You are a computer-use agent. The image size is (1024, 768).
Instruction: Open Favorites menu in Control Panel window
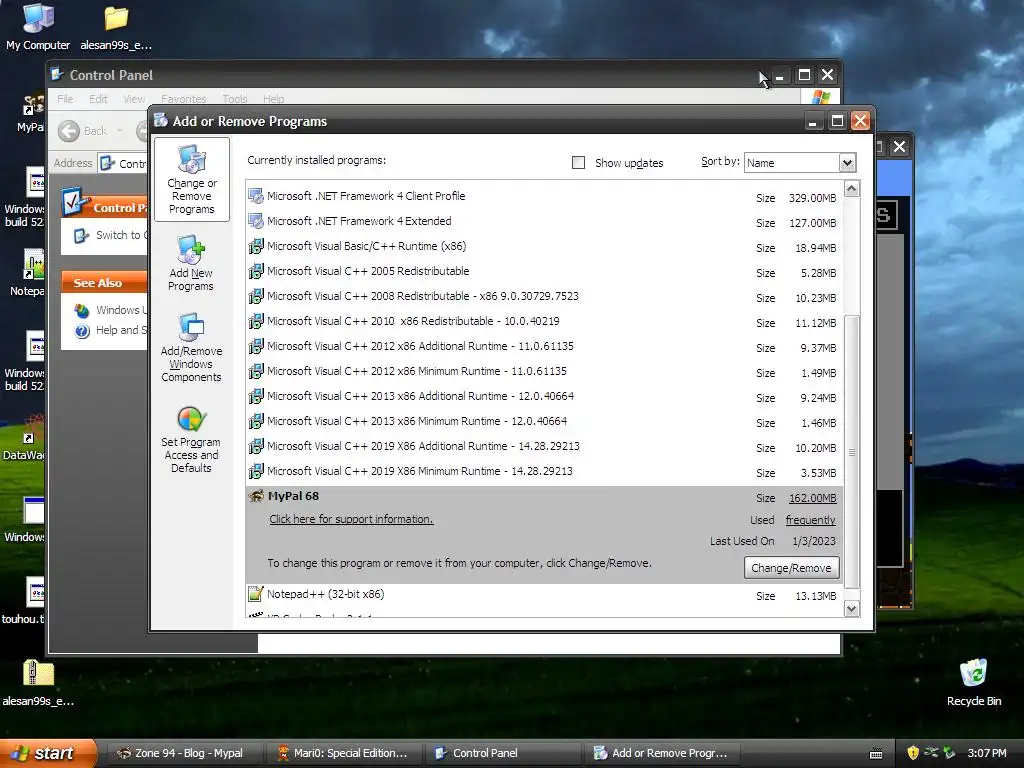pos(184,99)
